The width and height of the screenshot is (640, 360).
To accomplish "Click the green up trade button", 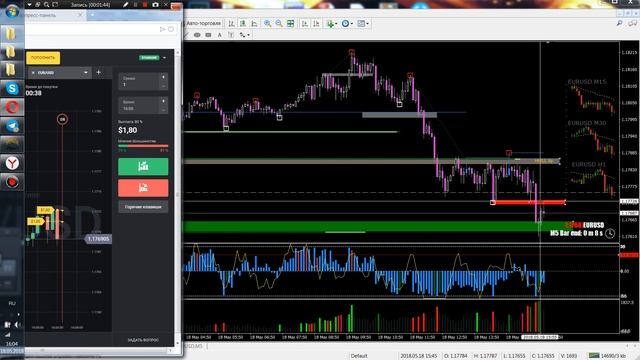I will 143,167.
